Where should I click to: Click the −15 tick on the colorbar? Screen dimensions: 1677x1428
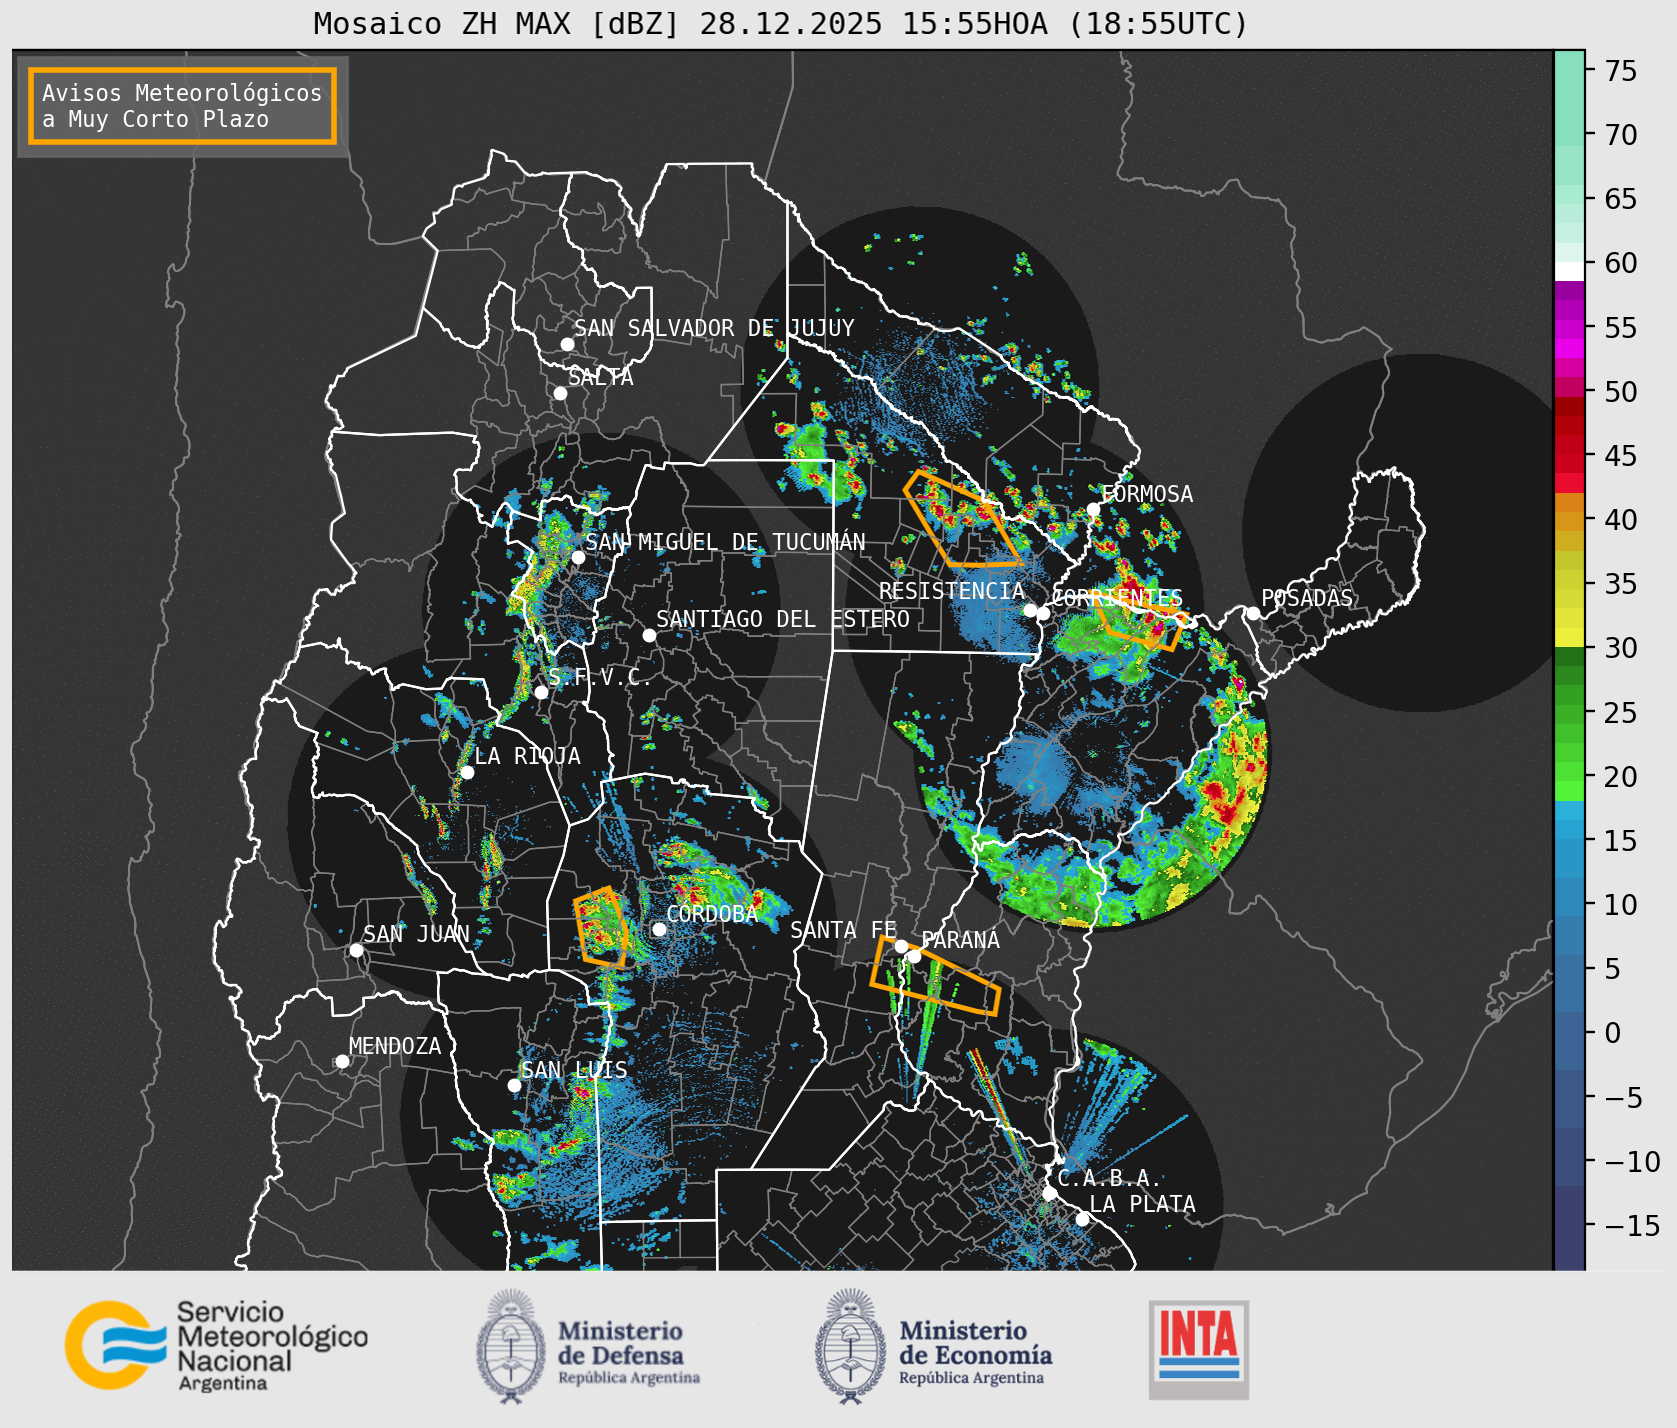click(x=1632, y=1225)
